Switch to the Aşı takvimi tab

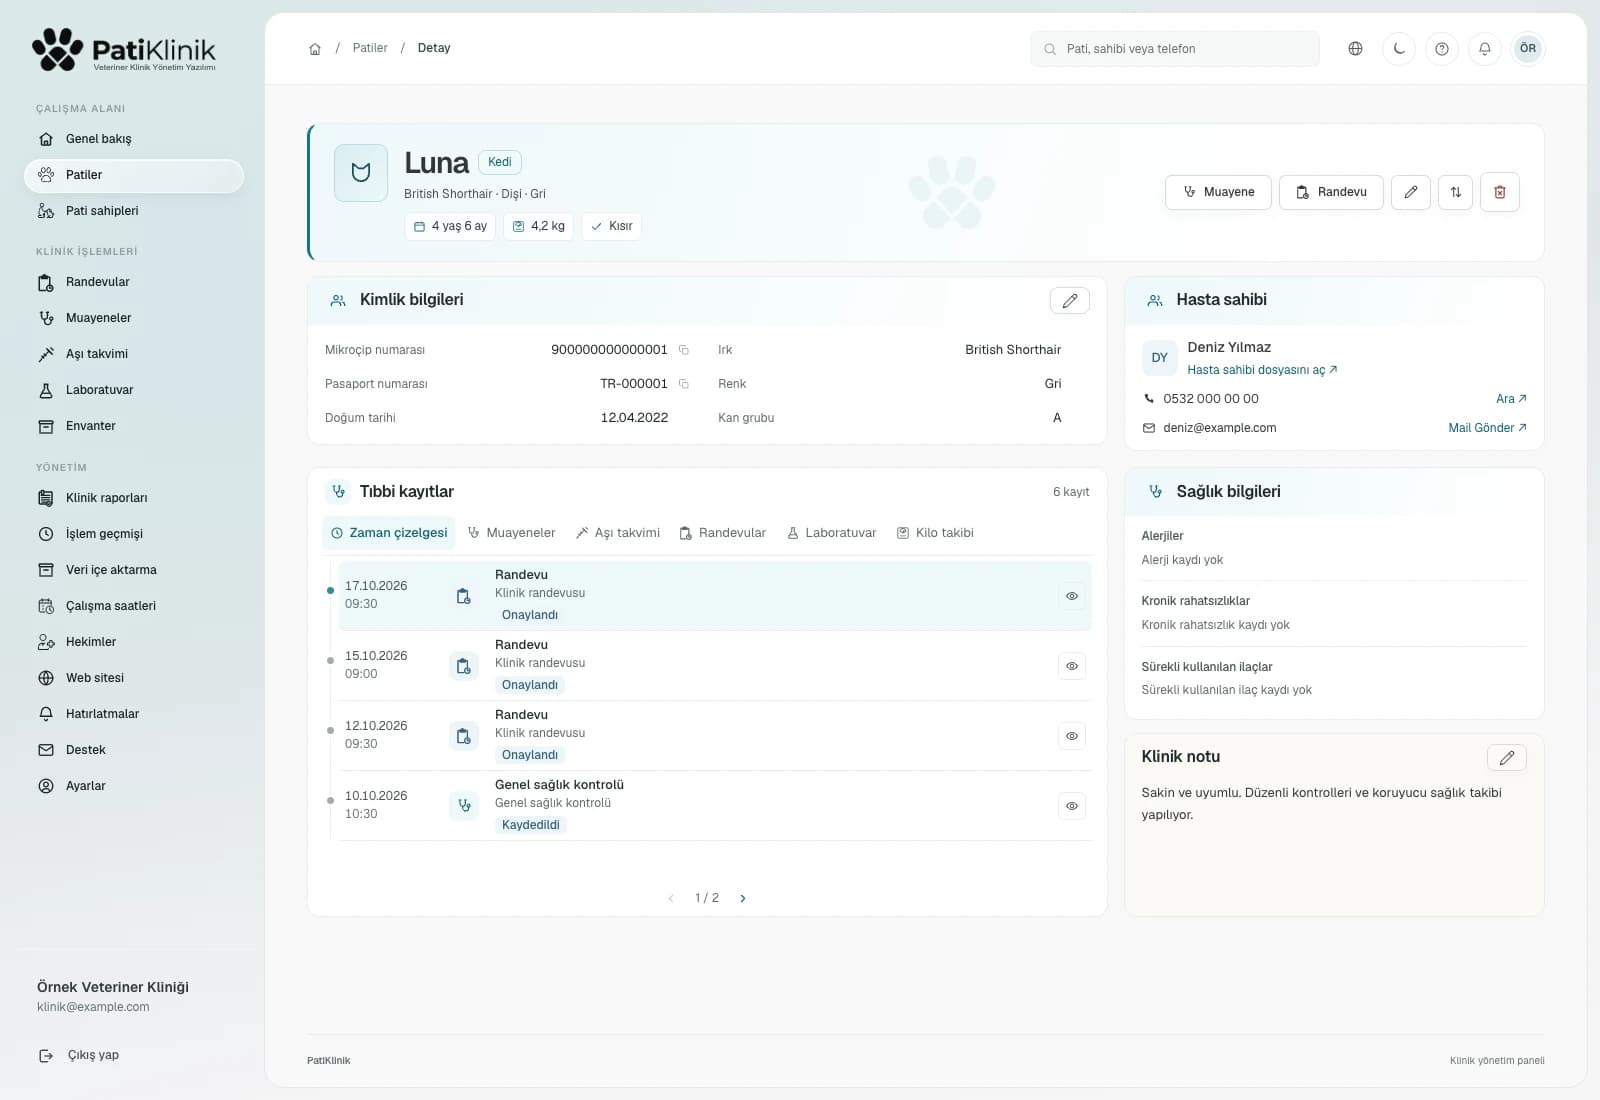click(618, 533)
